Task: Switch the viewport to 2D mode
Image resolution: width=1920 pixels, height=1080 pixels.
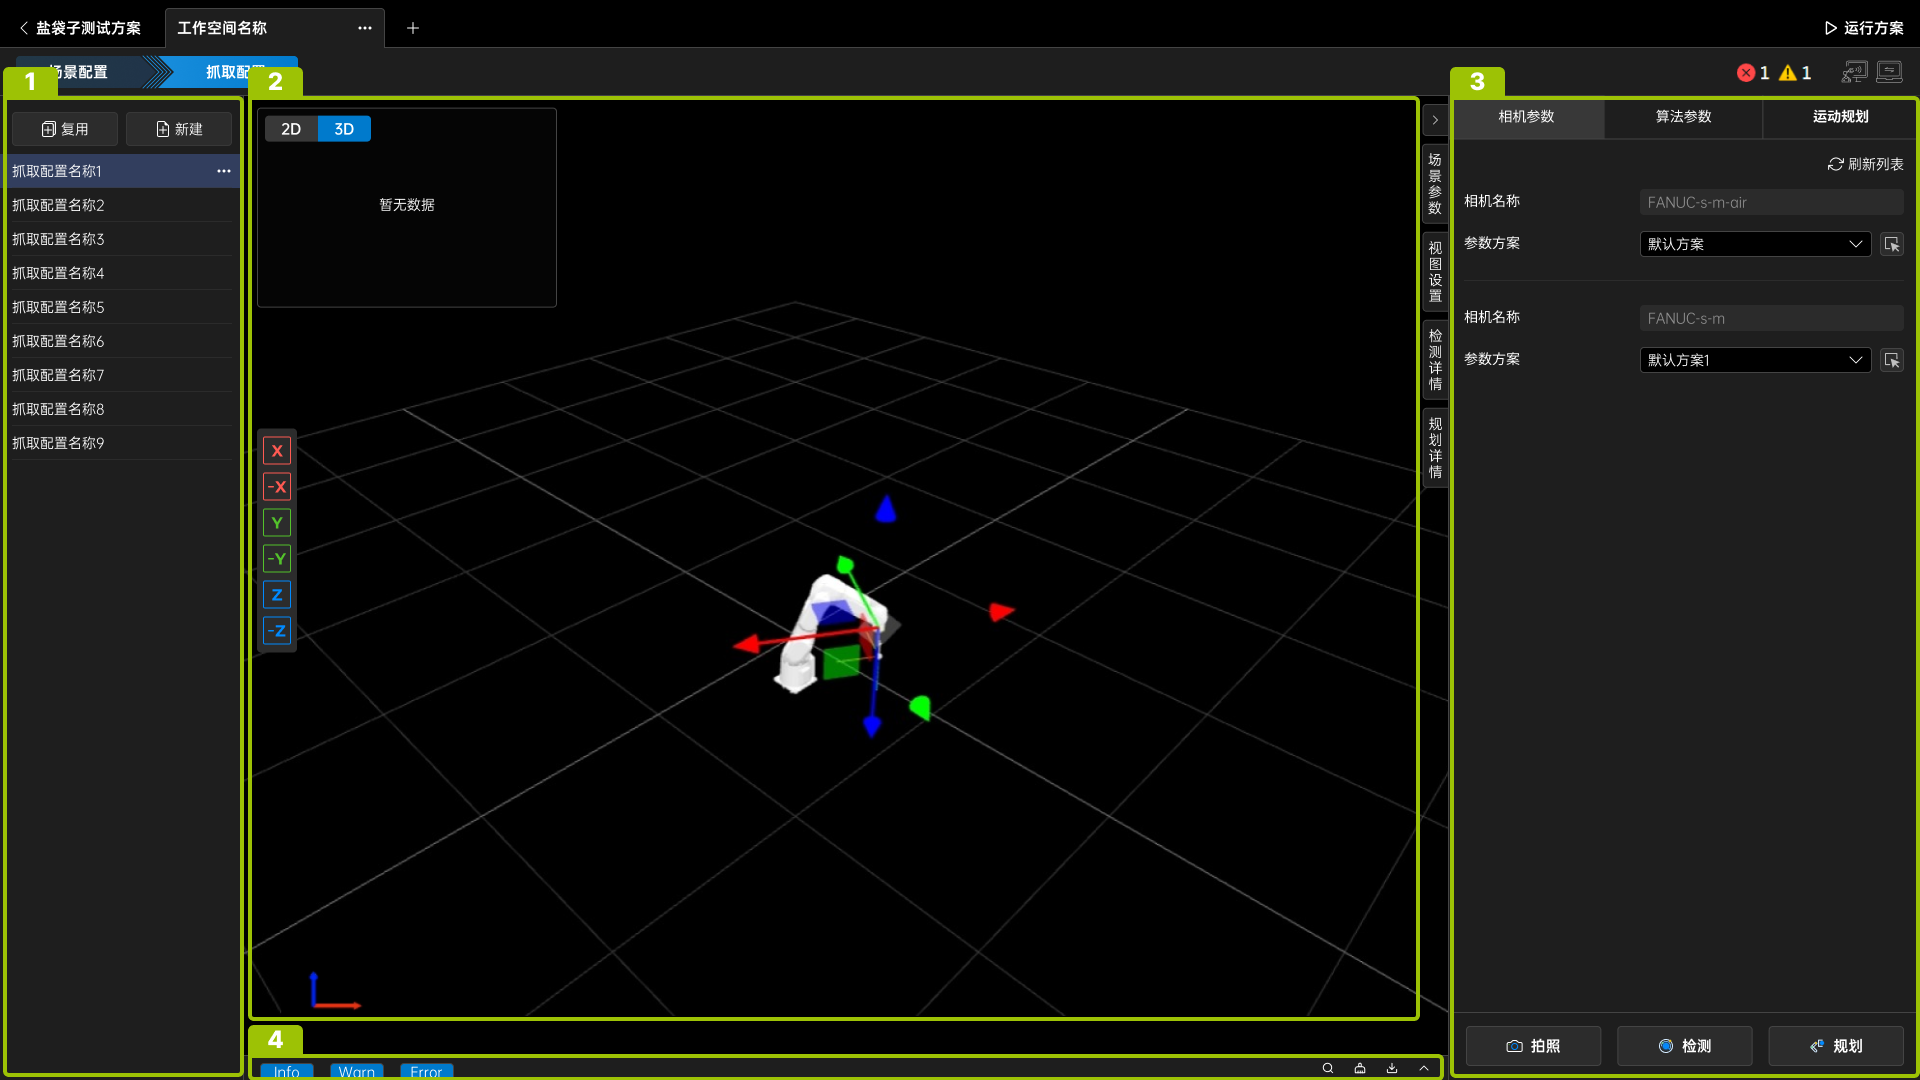Action: click(291, 129)
